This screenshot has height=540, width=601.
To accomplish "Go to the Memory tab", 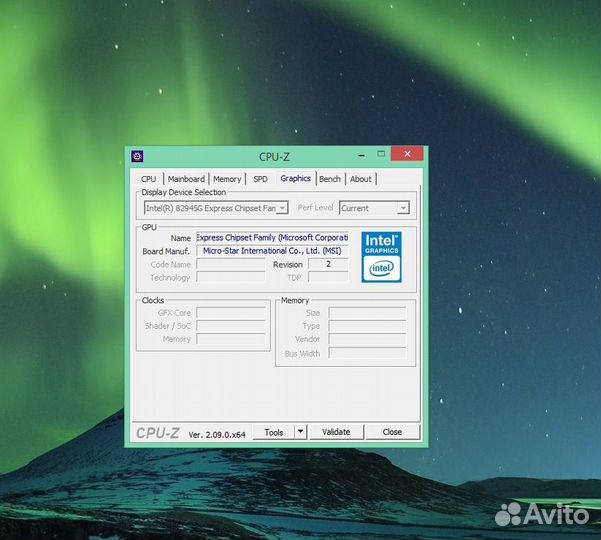I will [227, 179].
